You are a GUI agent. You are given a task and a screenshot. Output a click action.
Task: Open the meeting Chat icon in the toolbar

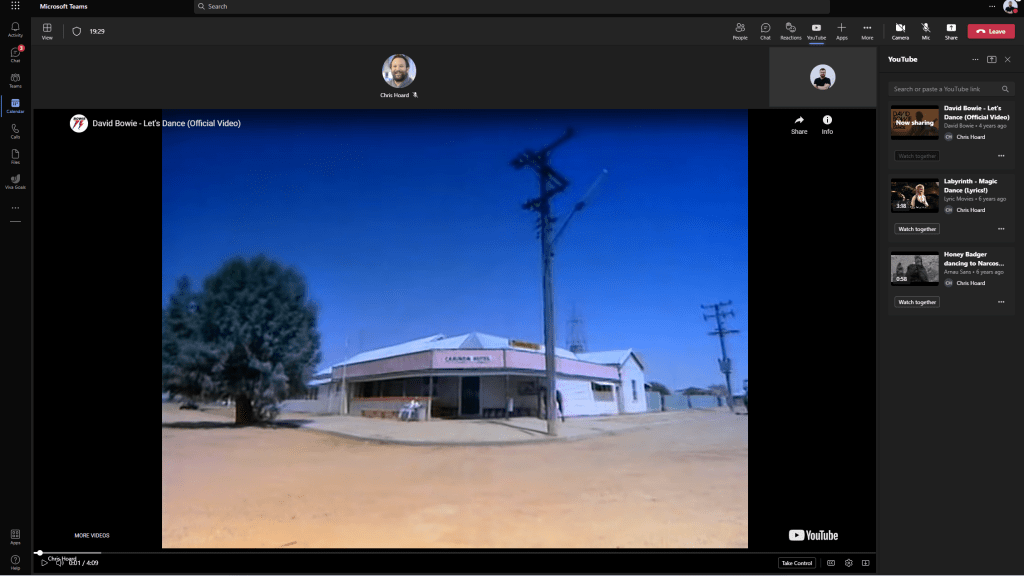(x=765, y=30)
